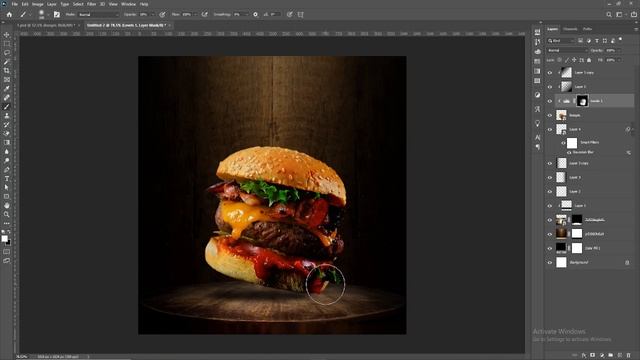Select the Rectangle shape tool
Viewport: 640px width, 360px height.
(7, 196)
